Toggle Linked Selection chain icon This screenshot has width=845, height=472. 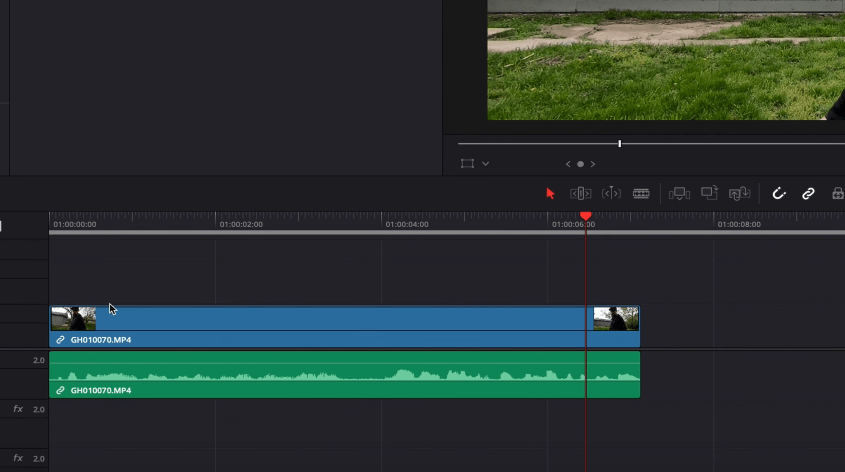click(x=808, y=193)
